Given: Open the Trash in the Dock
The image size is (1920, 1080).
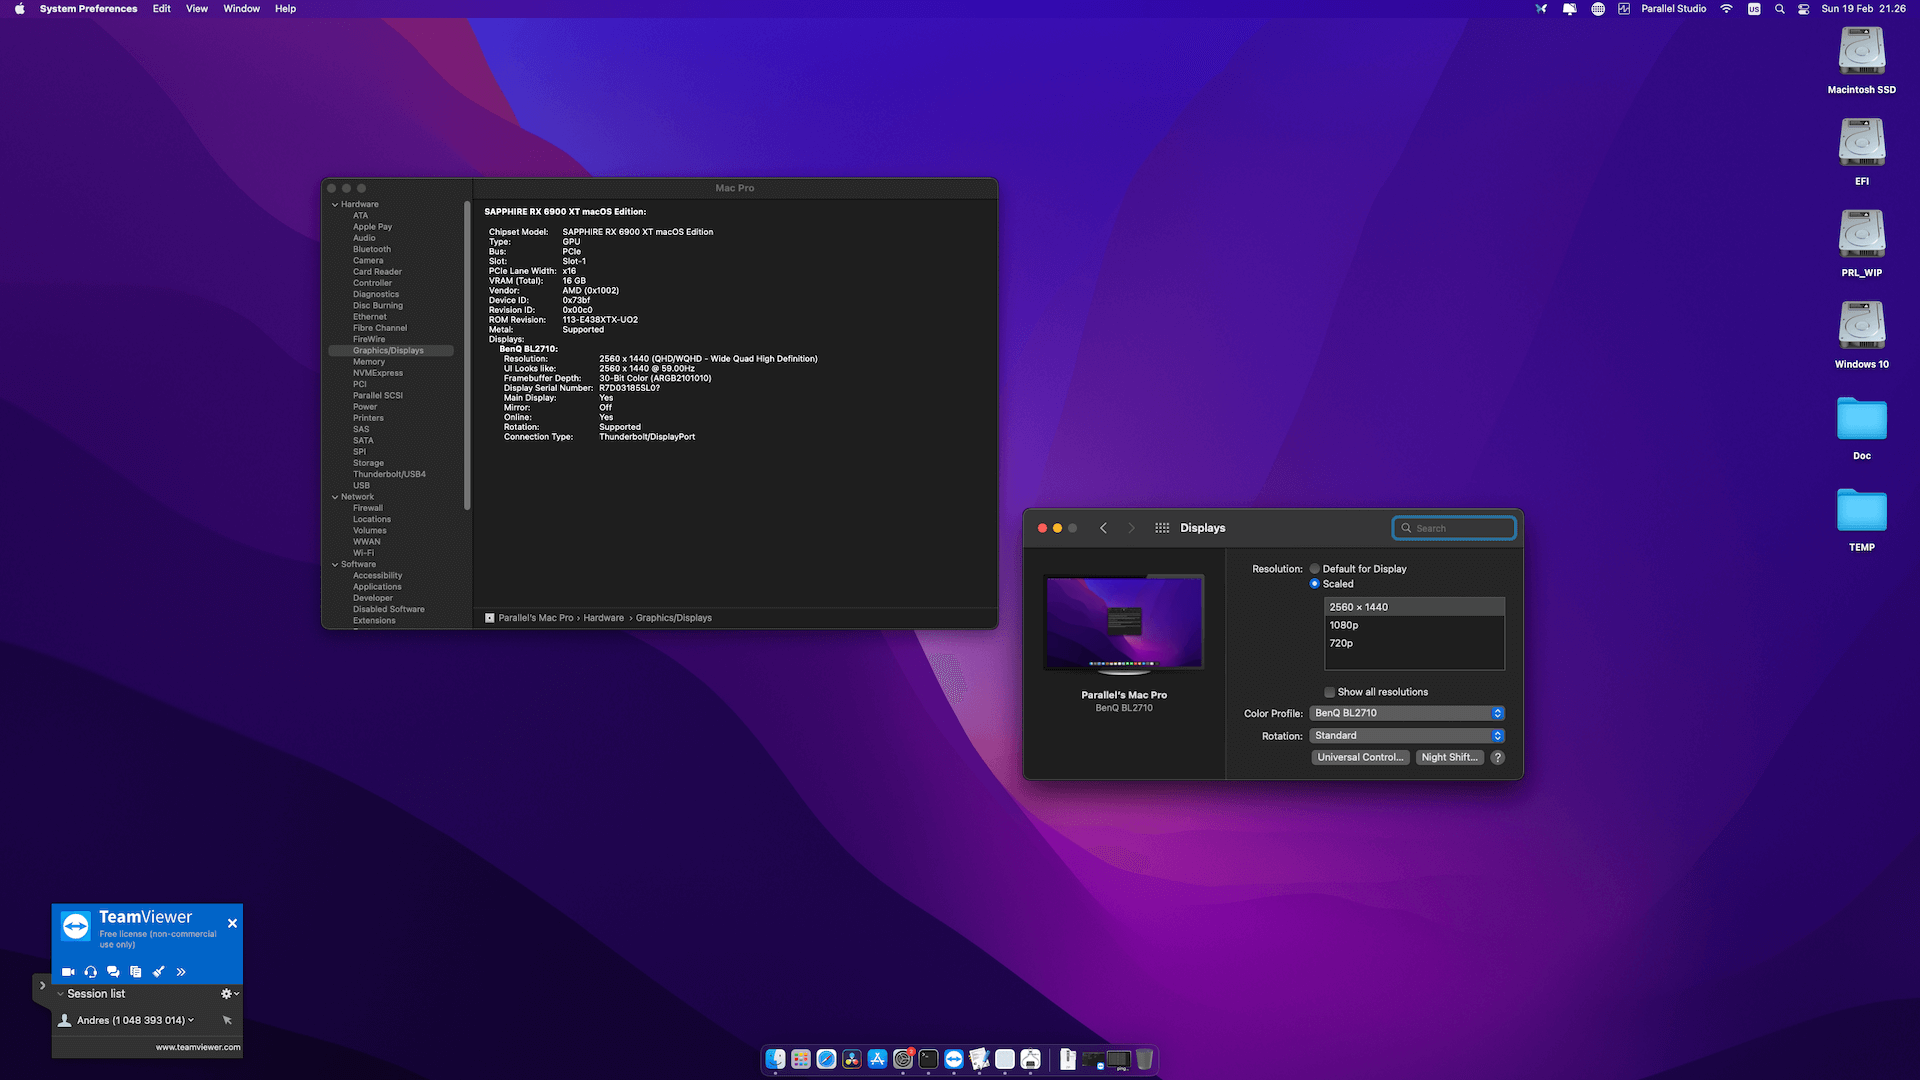Looking at the screenshot, I should coord(1144,1059).
